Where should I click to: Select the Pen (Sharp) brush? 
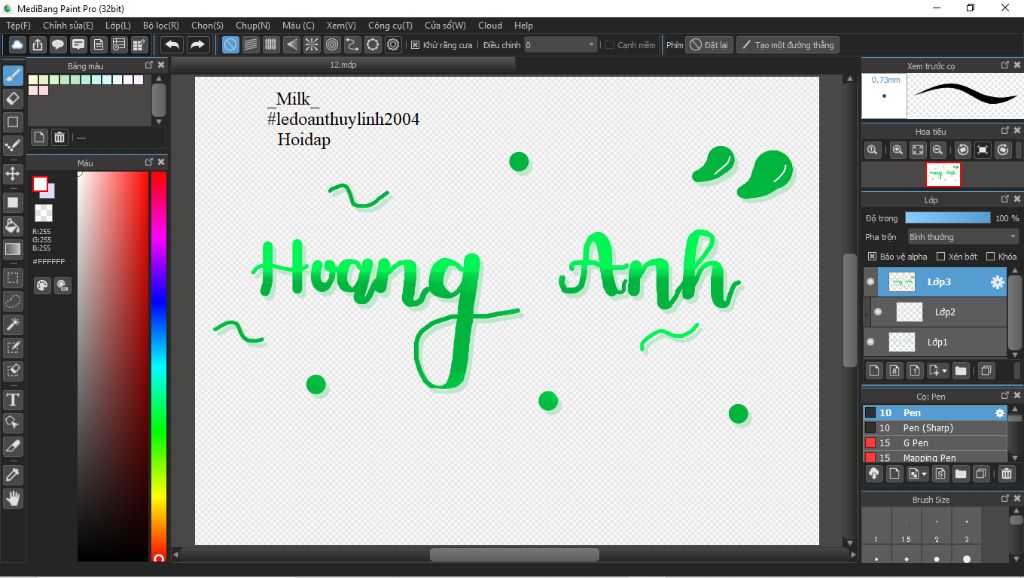click(935, 428)
